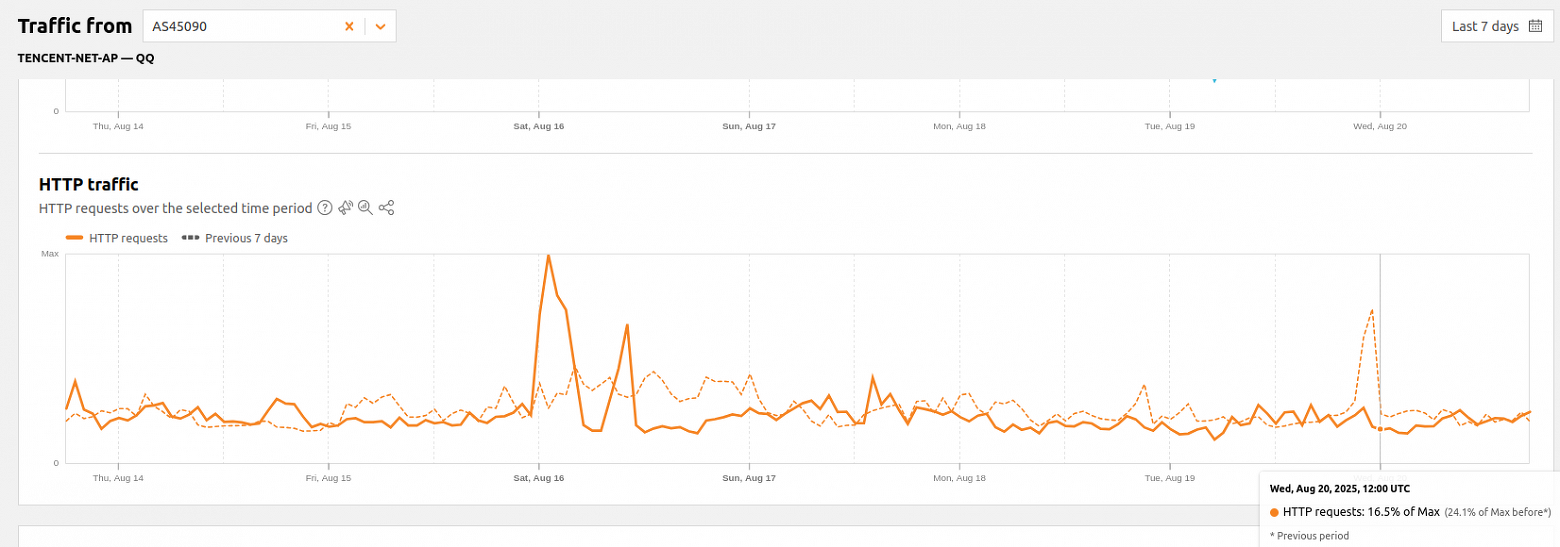
Task: Open the help icon beside HTTP requests description
Action: (x=324, y=208)
